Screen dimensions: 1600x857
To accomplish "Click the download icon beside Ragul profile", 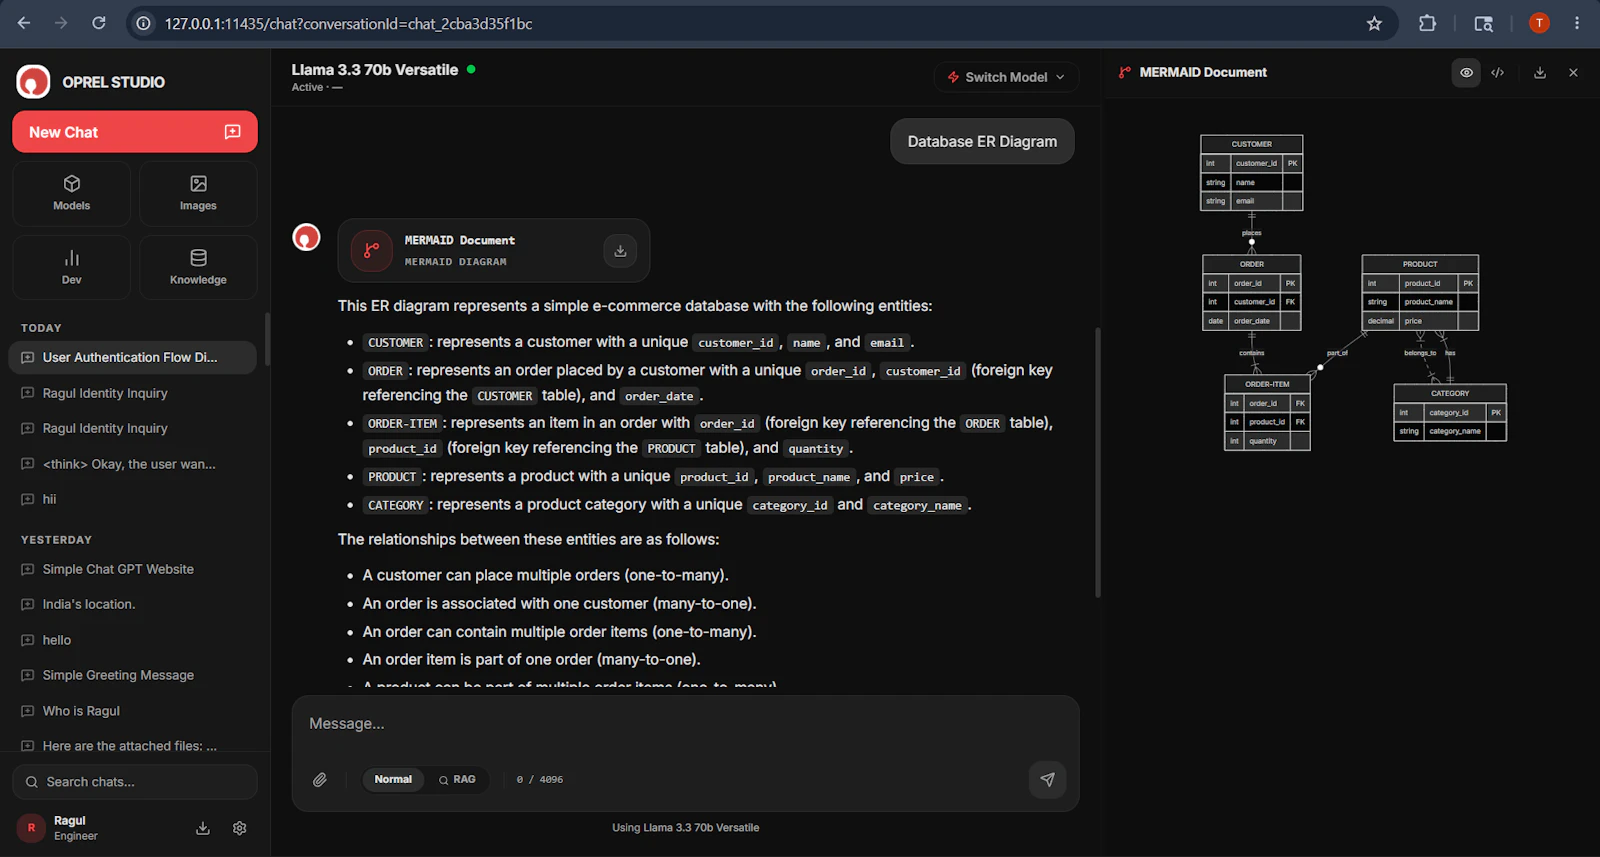I will (203, 828).
